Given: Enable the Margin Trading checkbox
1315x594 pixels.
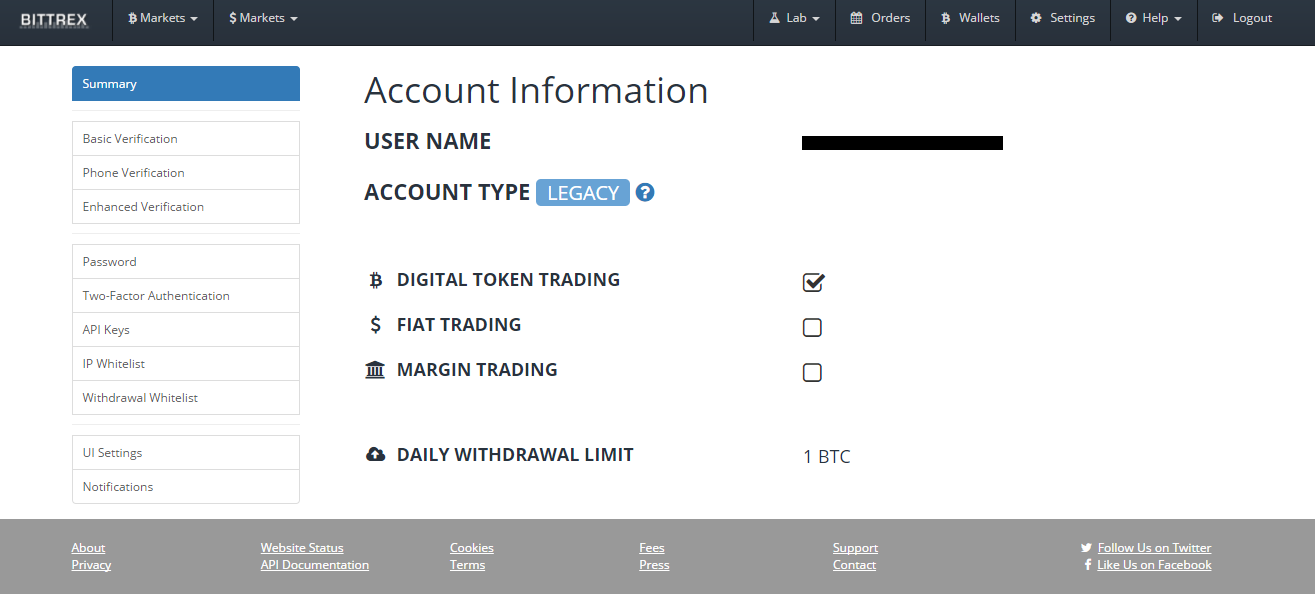Looking at the screenshot, I should click(812, 372).
